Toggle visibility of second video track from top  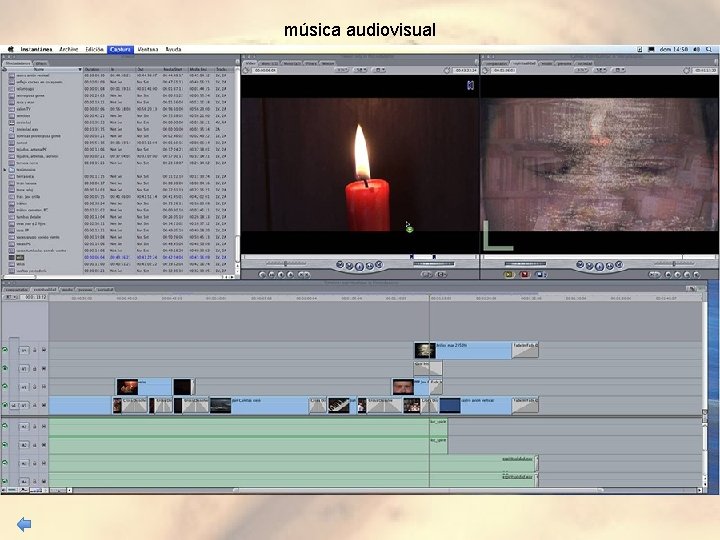pyautogui.click(x=5, y=368)
